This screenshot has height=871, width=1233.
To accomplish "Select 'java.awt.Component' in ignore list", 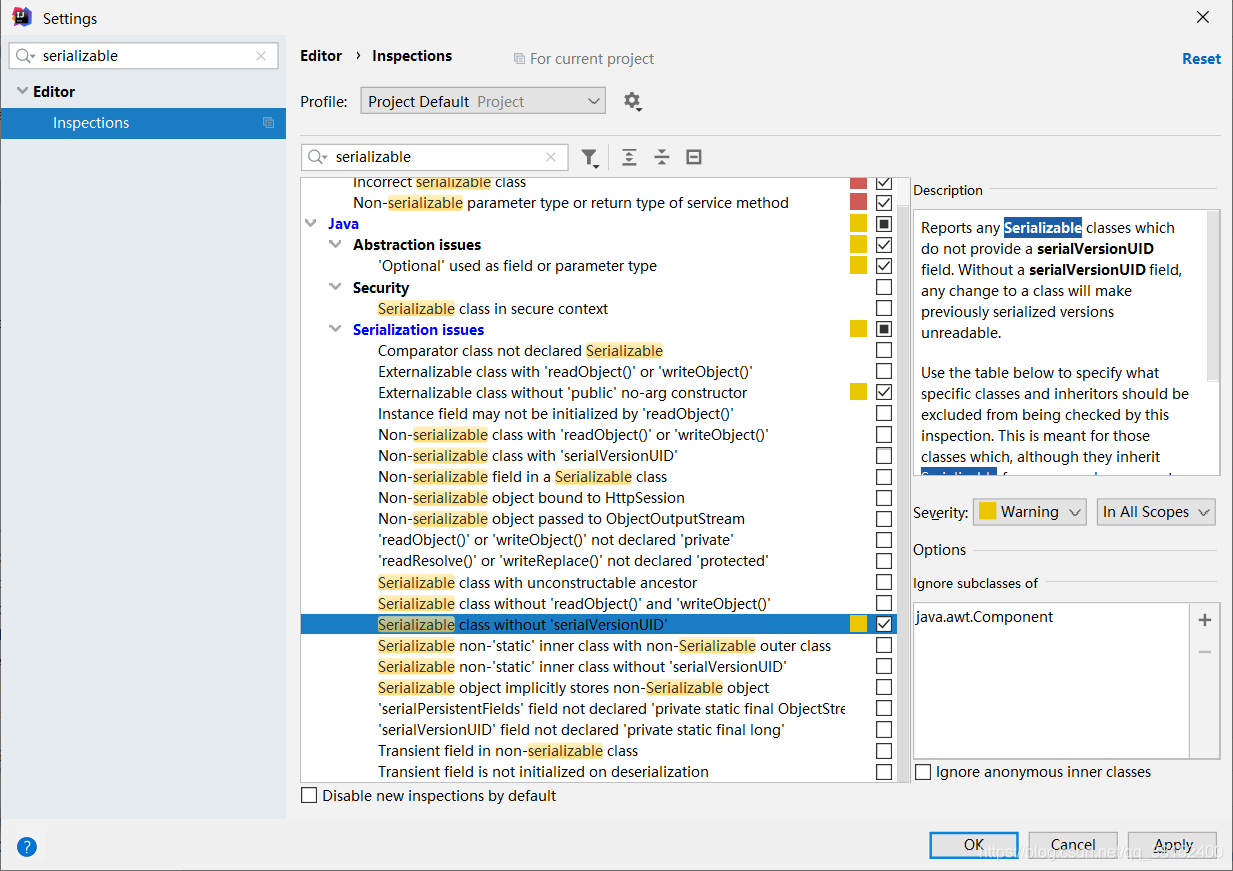I will (985, 617).
